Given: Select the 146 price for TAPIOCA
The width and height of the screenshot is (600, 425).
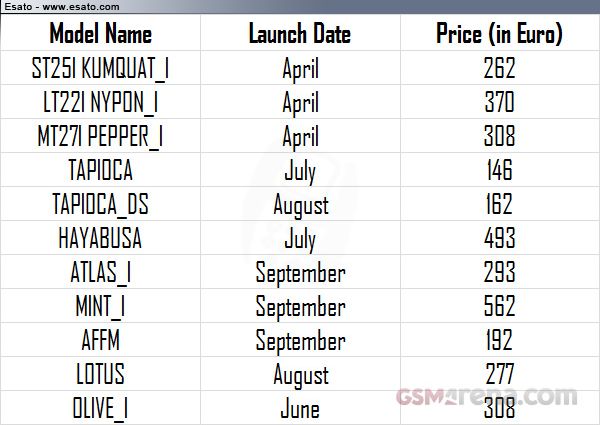Looking at the screenshot, I should (x=500, y=170).
